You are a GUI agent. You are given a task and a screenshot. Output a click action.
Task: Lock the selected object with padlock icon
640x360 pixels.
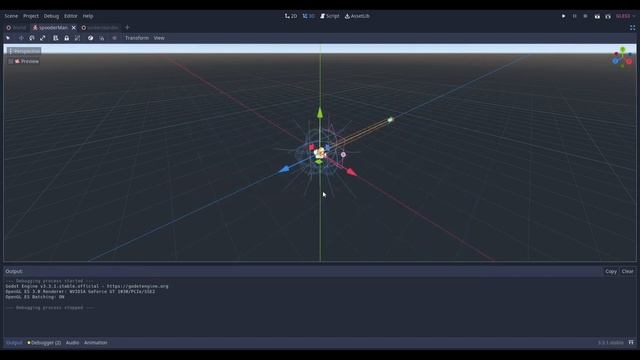67,38
